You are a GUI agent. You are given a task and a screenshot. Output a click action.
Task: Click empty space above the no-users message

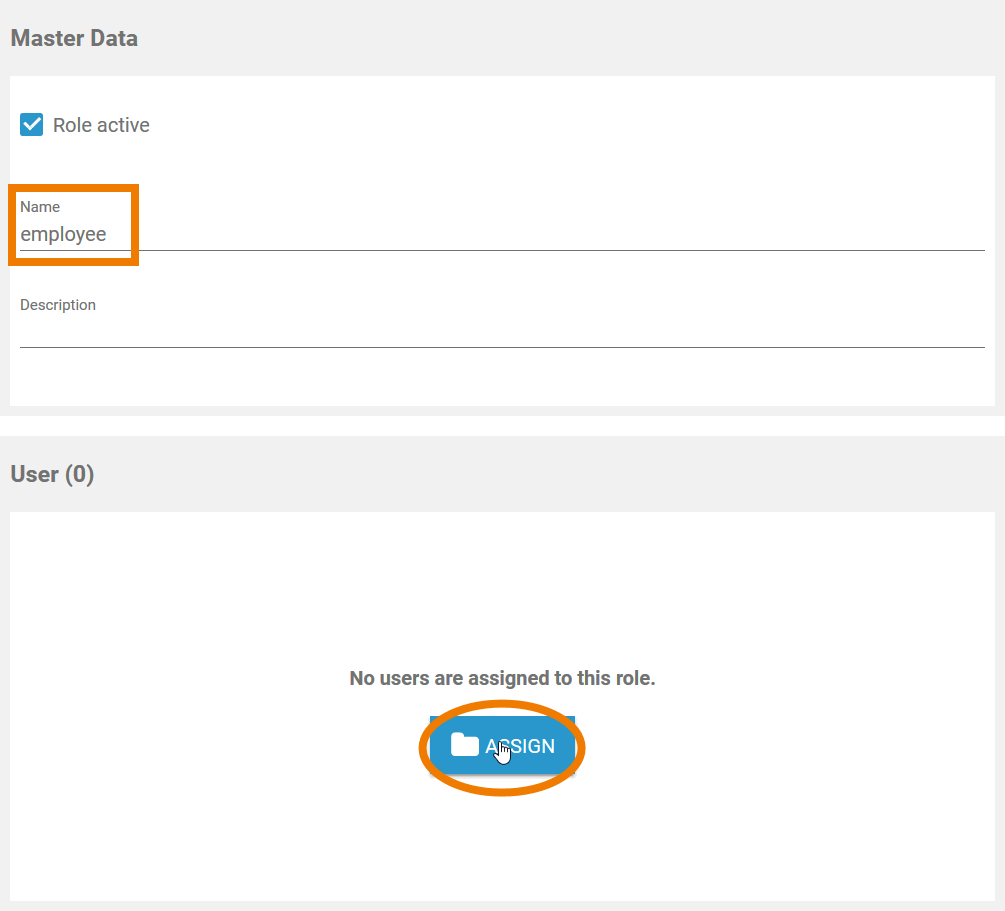[x=502, y=590]
